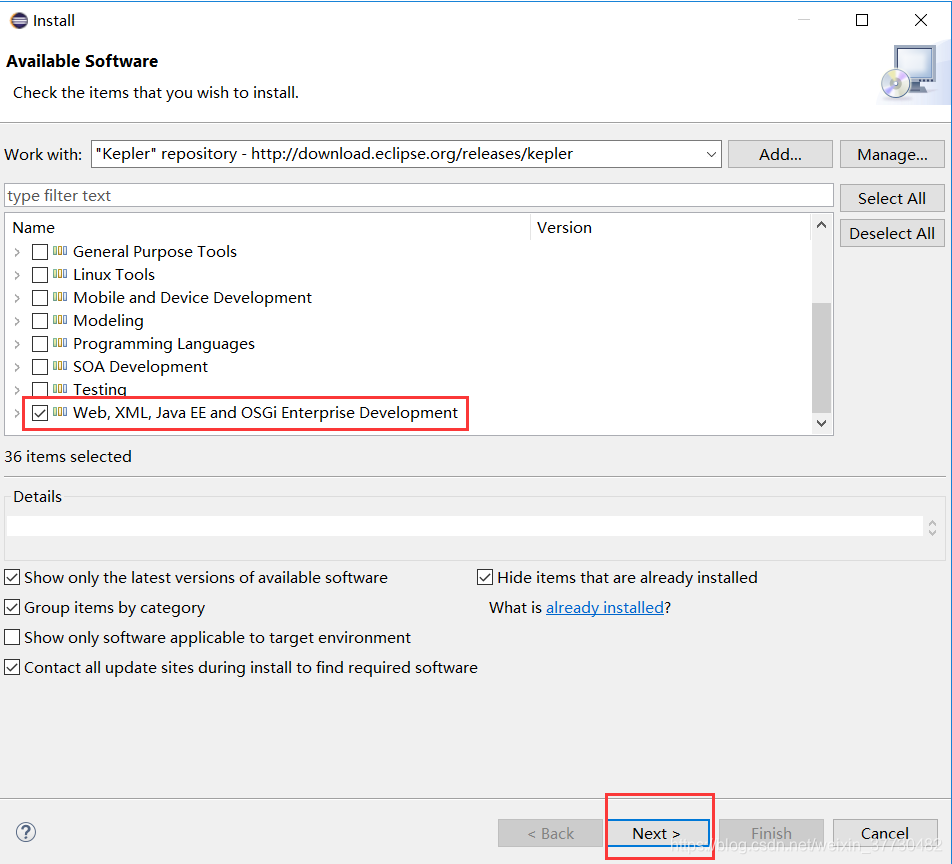Click the Web, XML, Java EE category icon
Image resolution: width=952 pixels, height=864 pixels.
[60, 412]
